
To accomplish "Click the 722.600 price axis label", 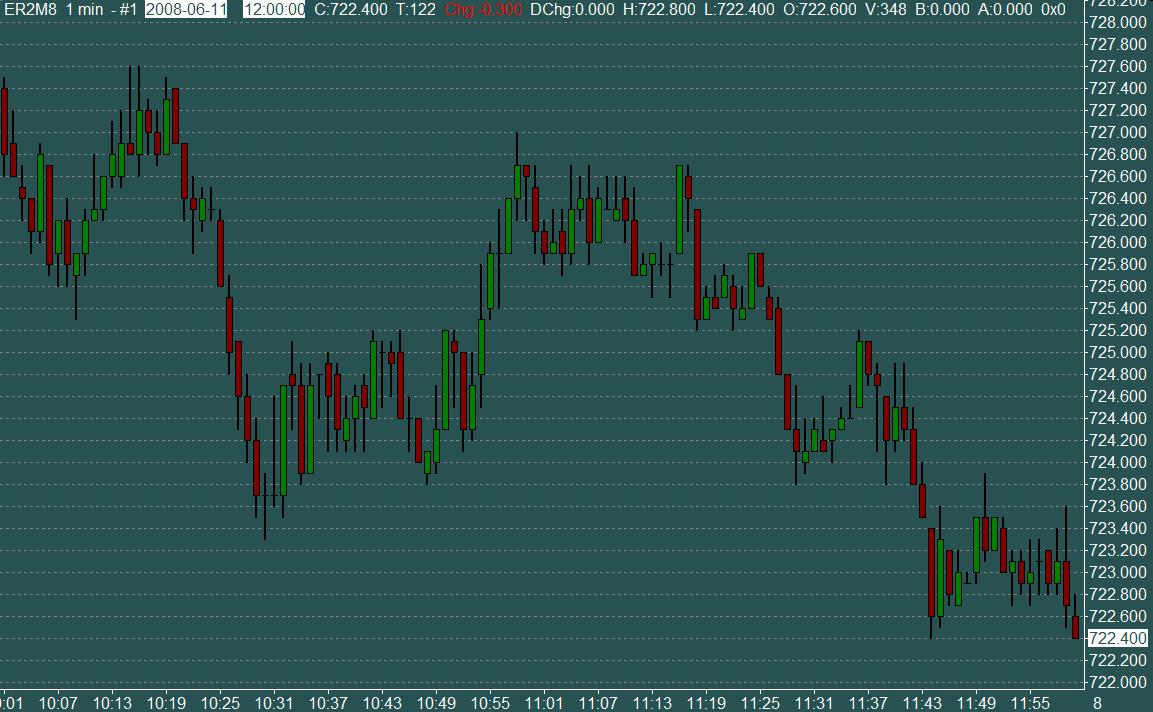I will pyautogui.click(x=1118, y=616).
